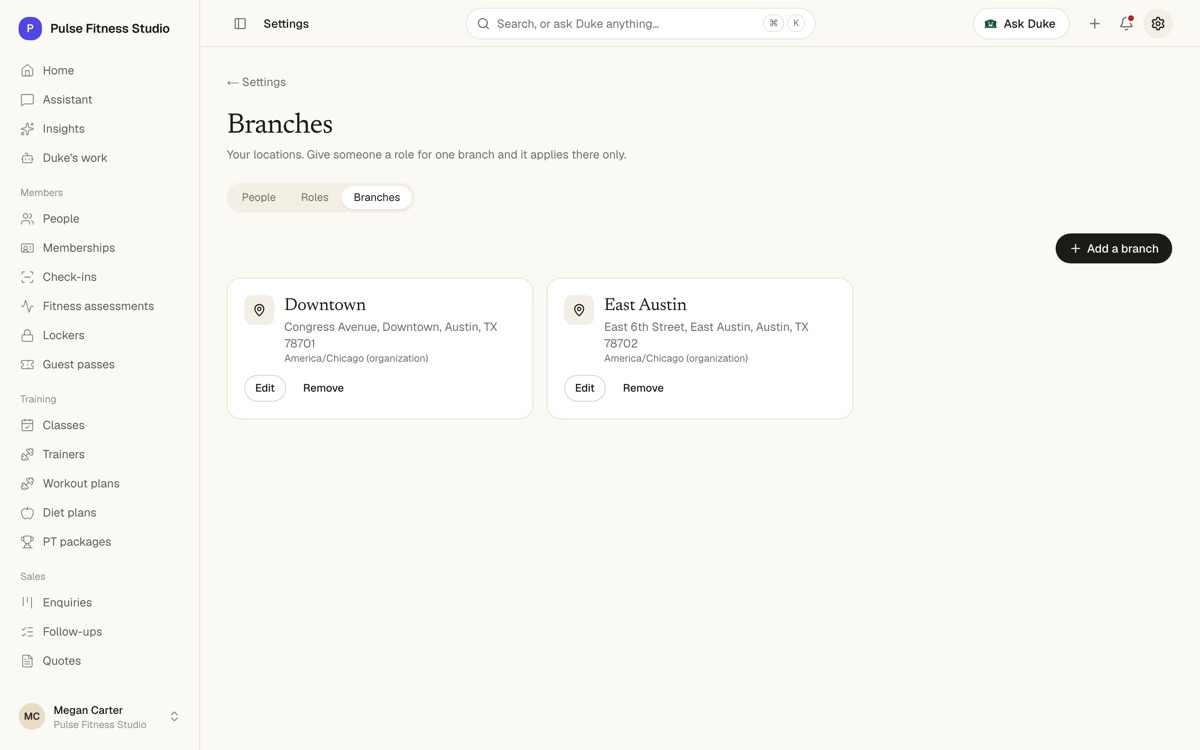
Task: Click the Ask Duke button
Action: pos(1021,24)
